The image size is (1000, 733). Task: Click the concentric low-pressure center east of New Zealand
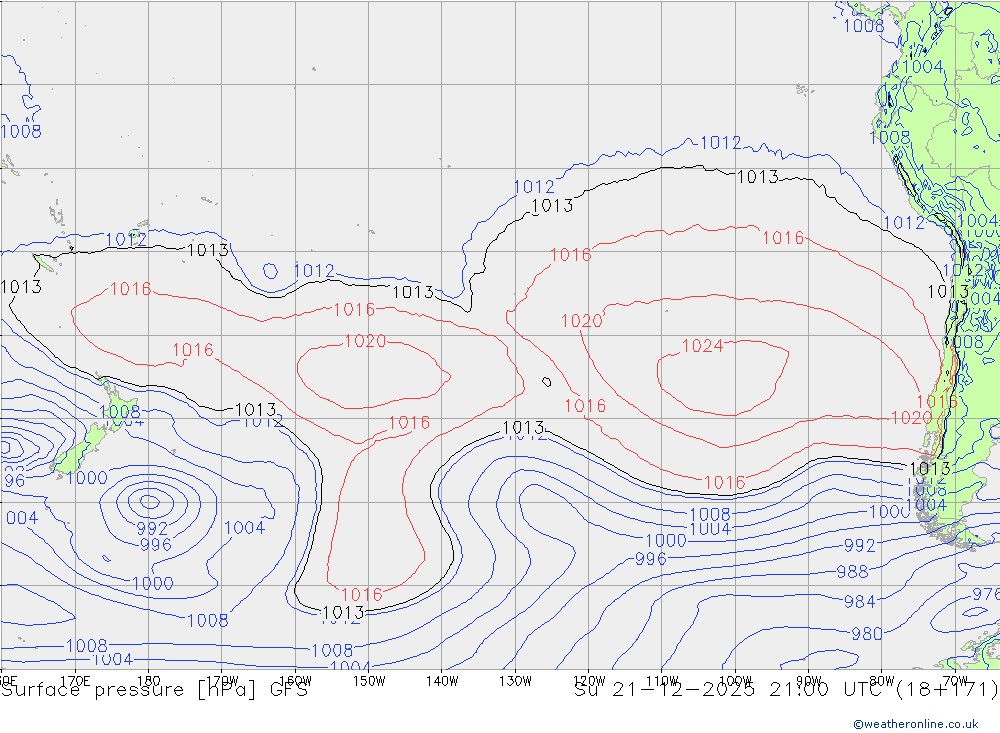pyautogui.click(x=149, y=501)
